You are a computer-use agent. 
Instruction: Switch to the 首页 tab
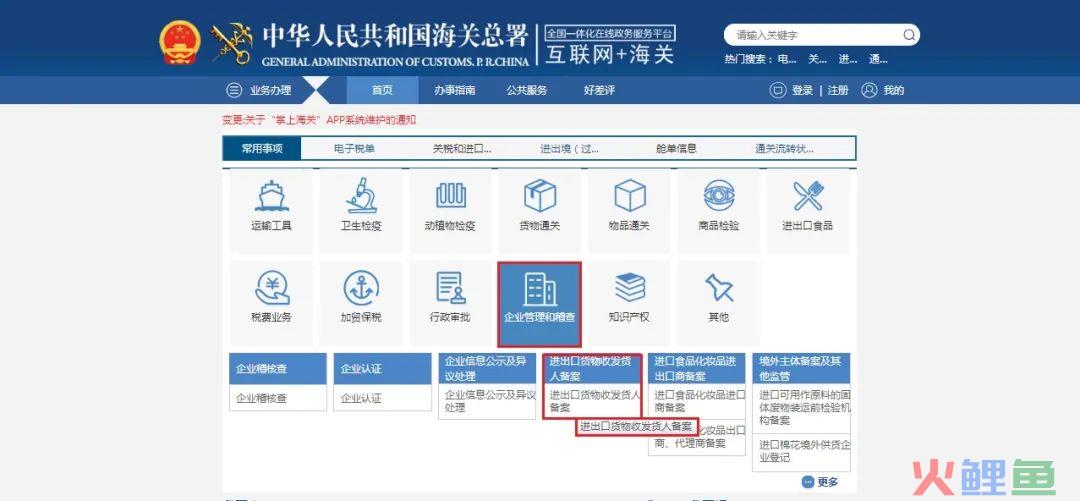382,90
